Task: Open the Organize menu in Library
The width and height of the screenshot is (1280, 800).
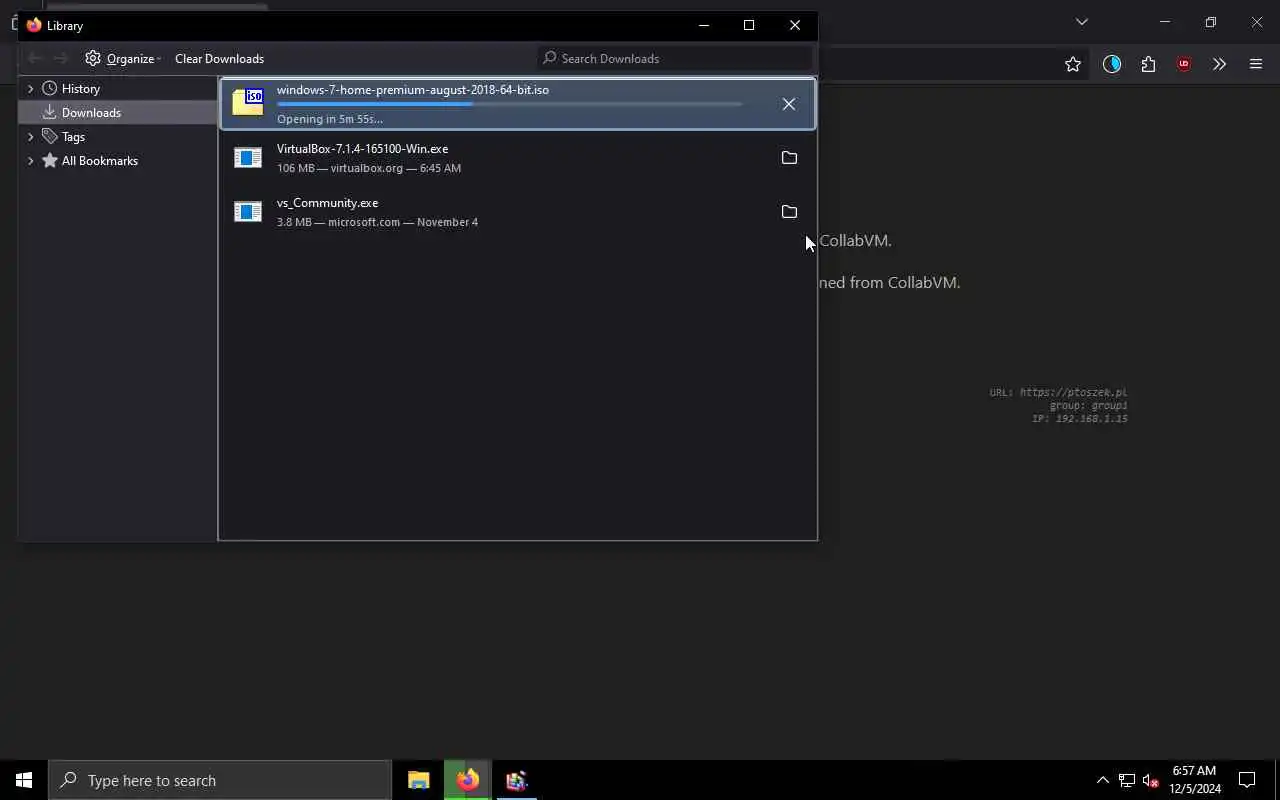Action: pos(123,58)
